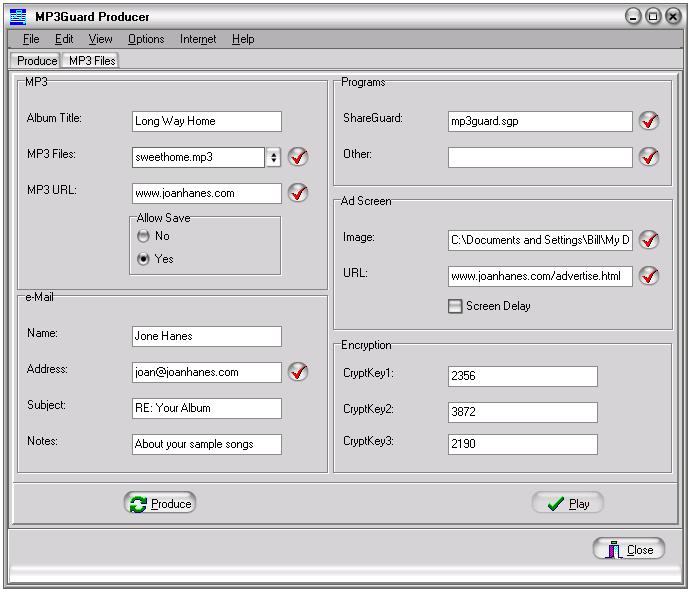
Task: Minimize the MP3Guard Producer window
Action: pyautogui.click(x=633, y=17)
